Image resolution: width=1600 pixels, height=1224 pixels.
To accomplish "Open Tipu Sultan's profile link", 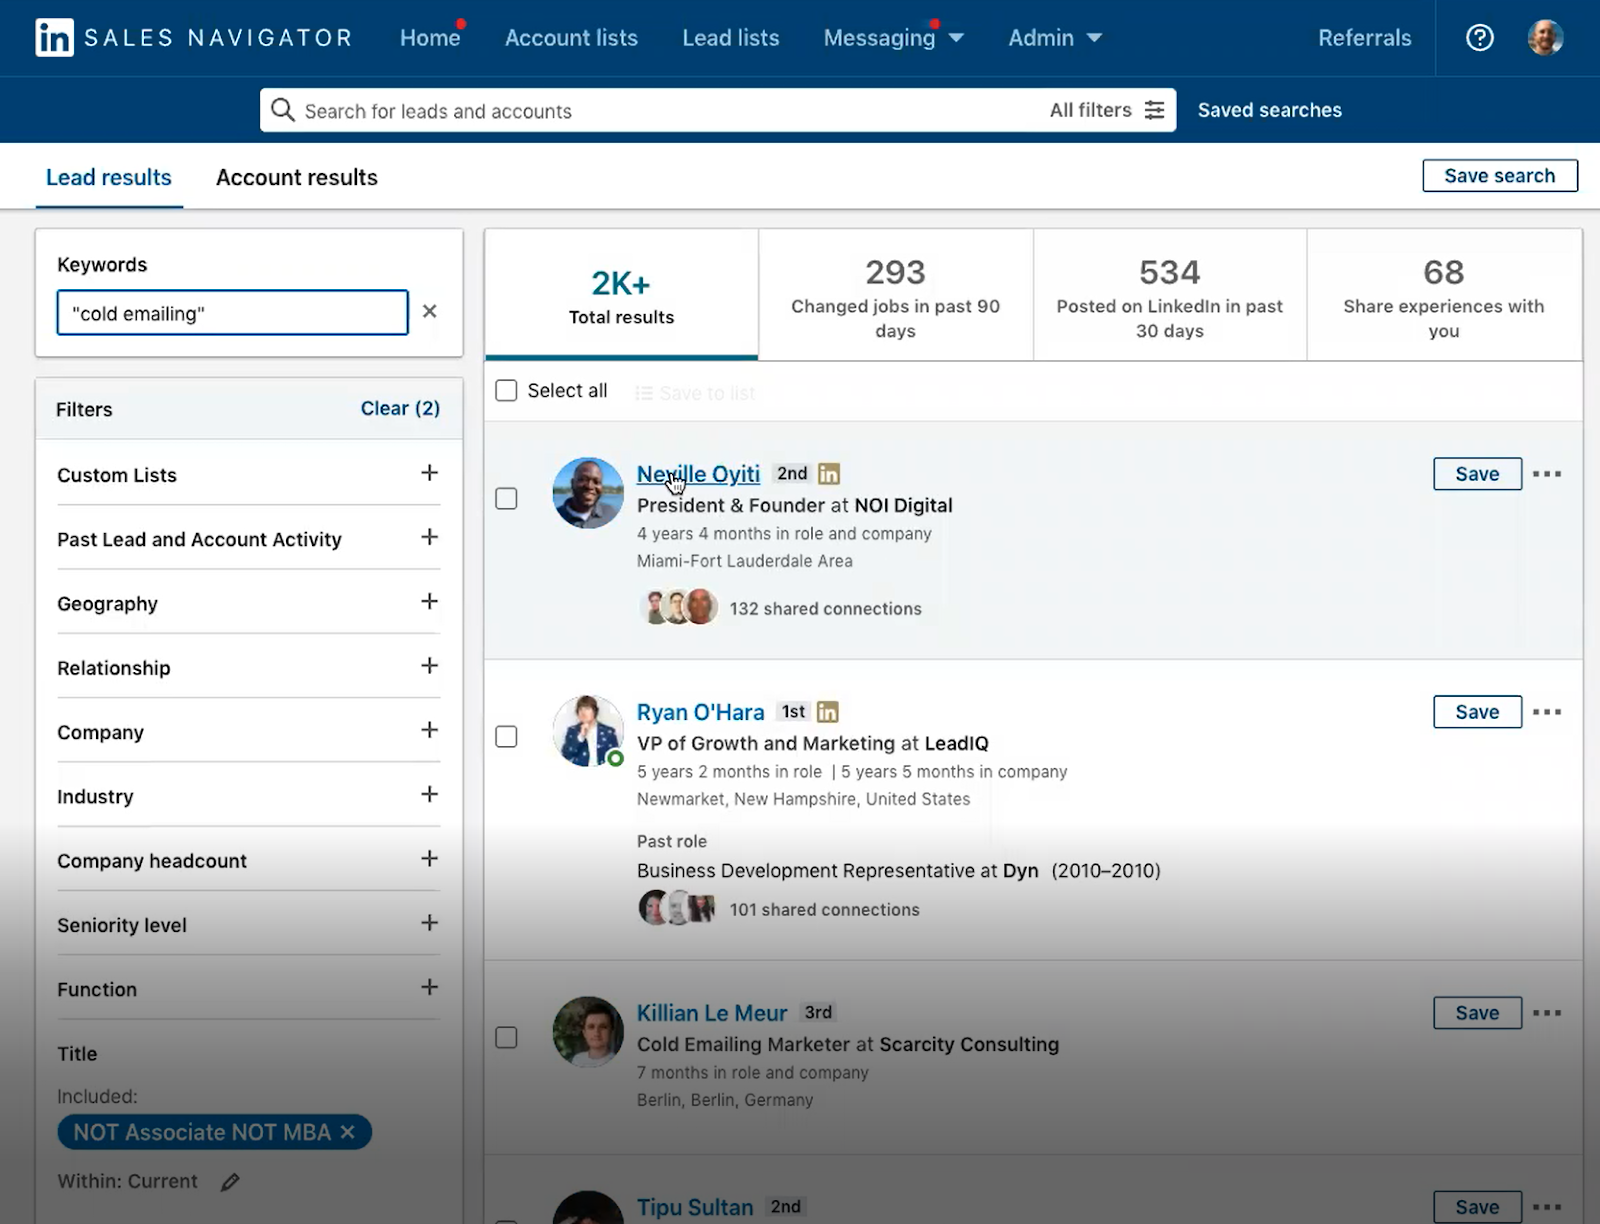I will tap(695, 1207).
